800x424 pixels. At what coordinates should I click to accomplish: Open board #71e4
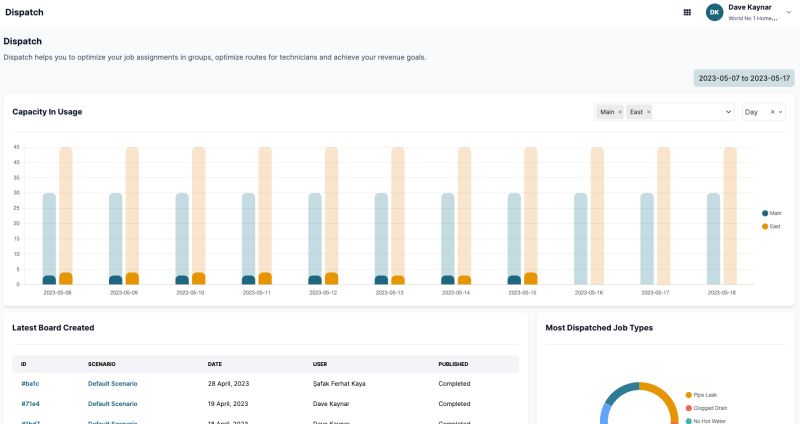(30, 404)
